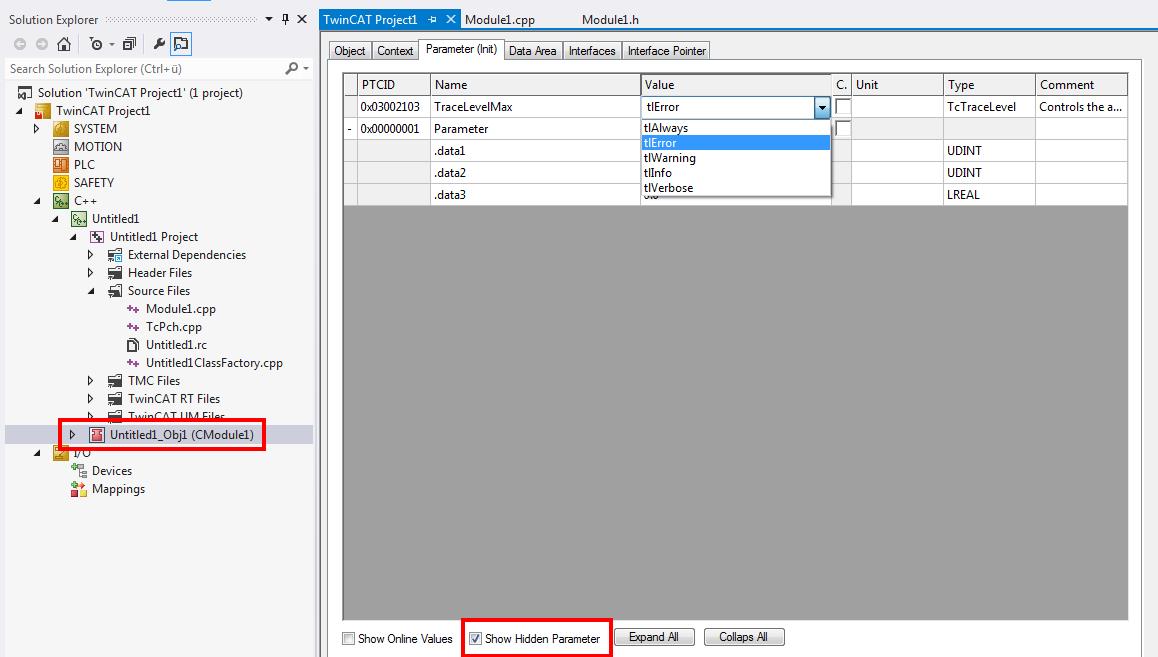Choose tlInfo from the trace level list

pos(736,173)
